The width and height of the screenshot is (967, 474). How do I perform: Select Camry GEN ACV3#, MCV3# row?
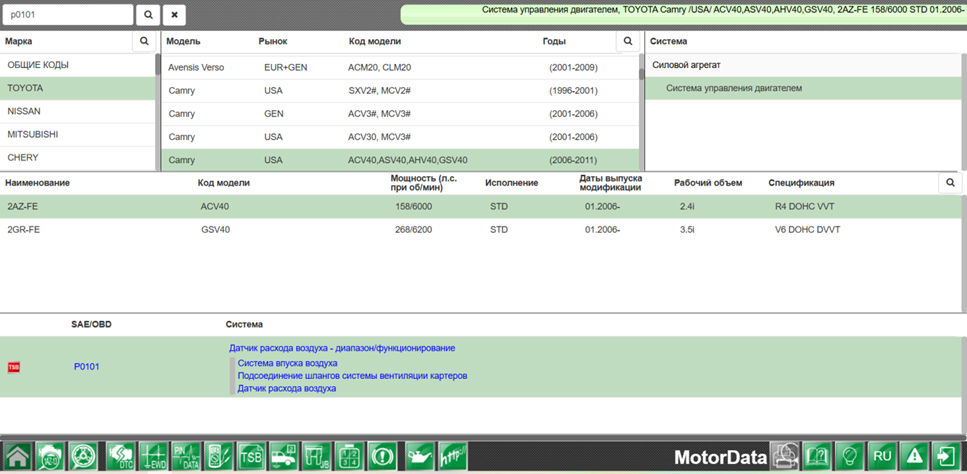pos(400,114)
